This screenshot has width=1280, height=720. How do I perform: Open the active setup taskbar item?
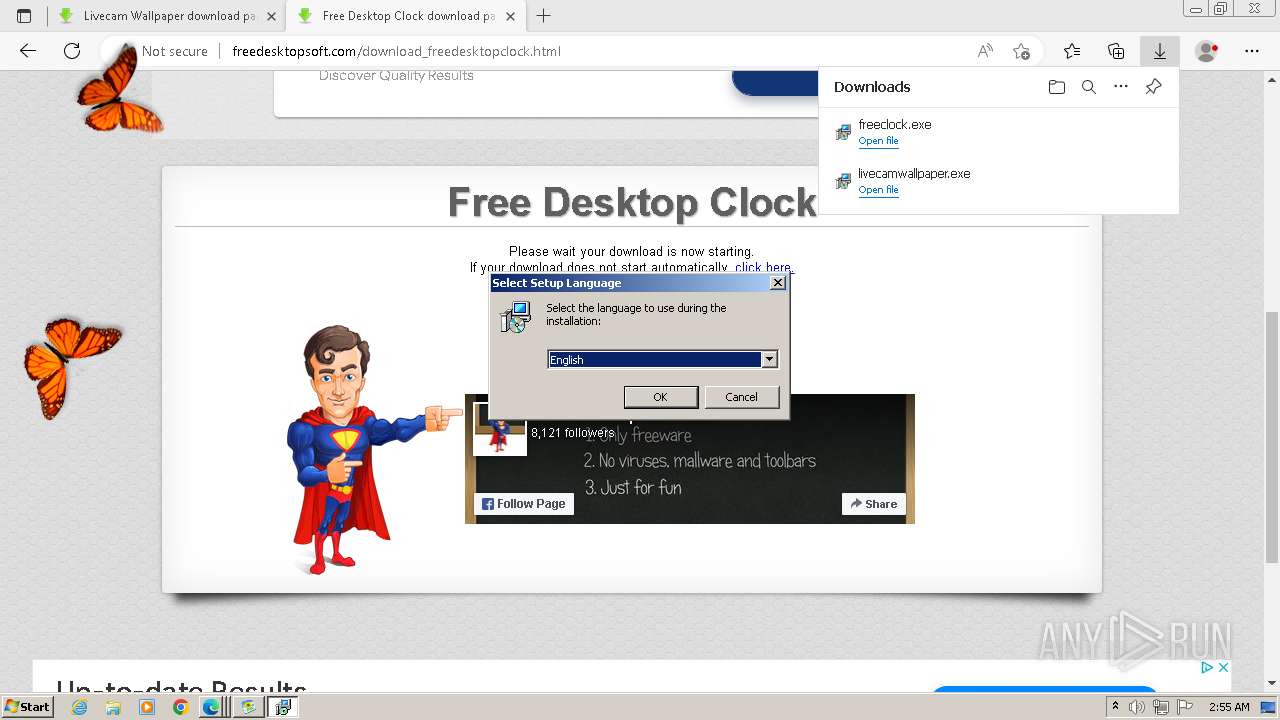click(x=283, y=707)
